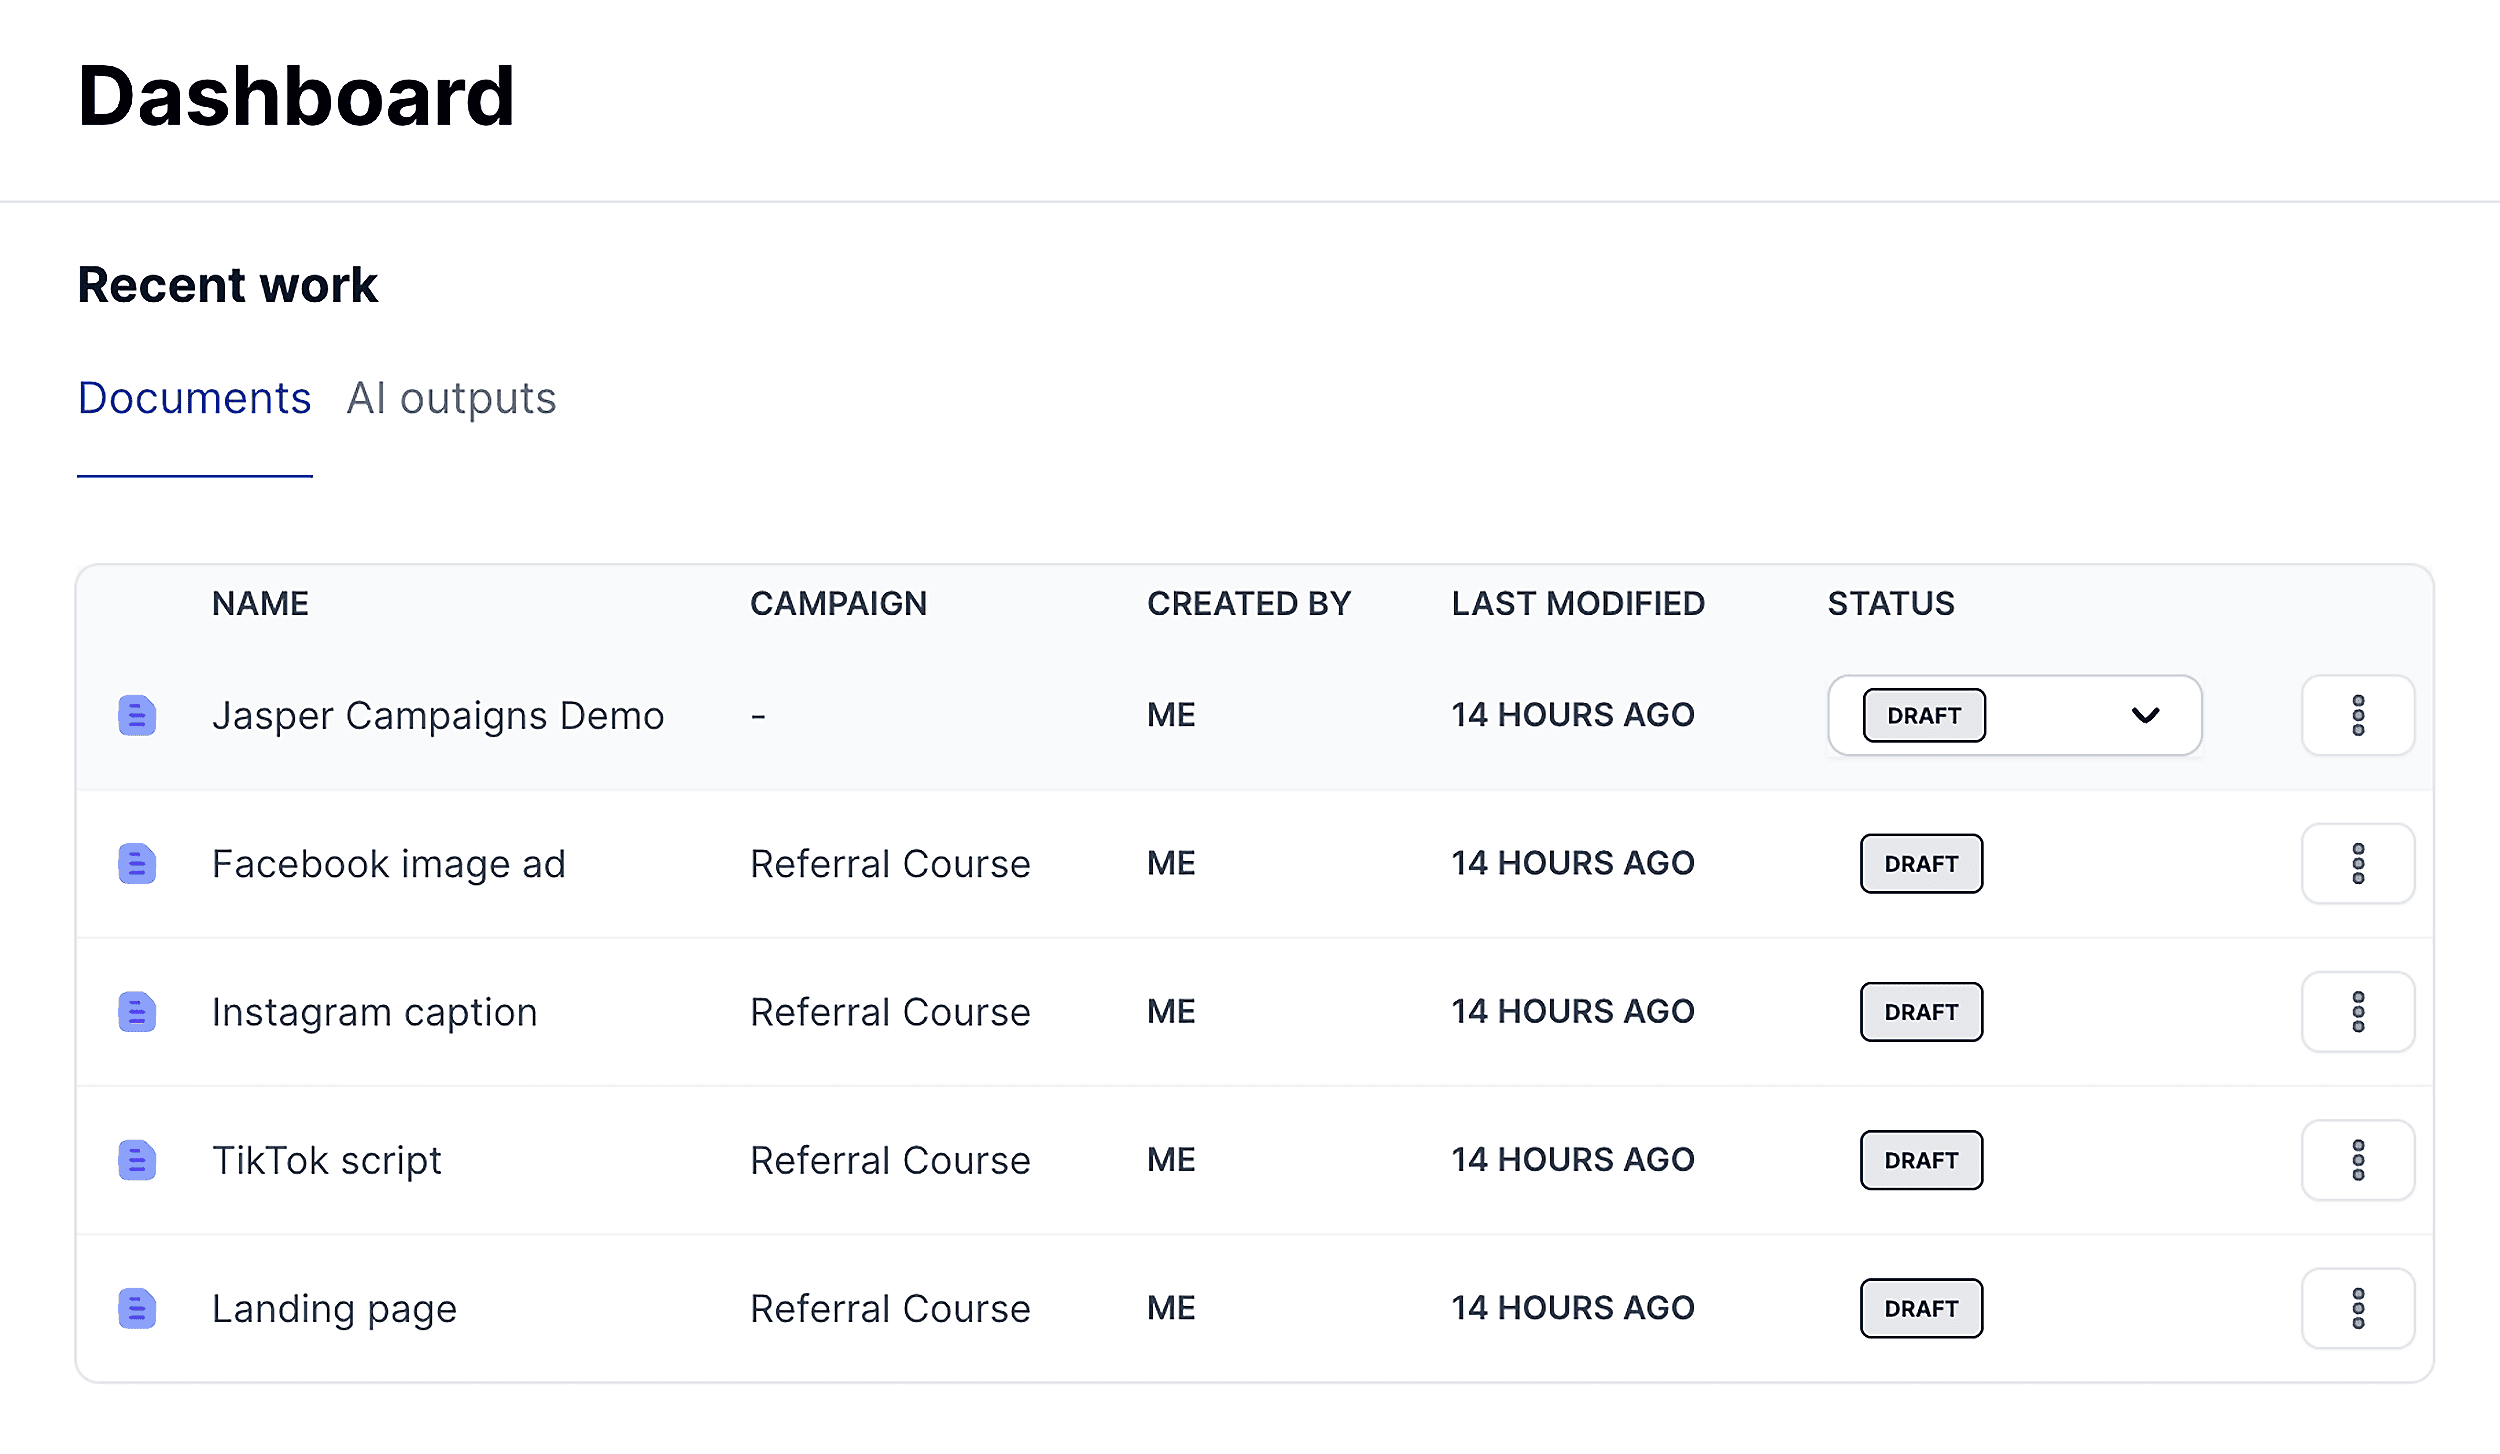Click the document icon next to Landing page

(137, 1307)
